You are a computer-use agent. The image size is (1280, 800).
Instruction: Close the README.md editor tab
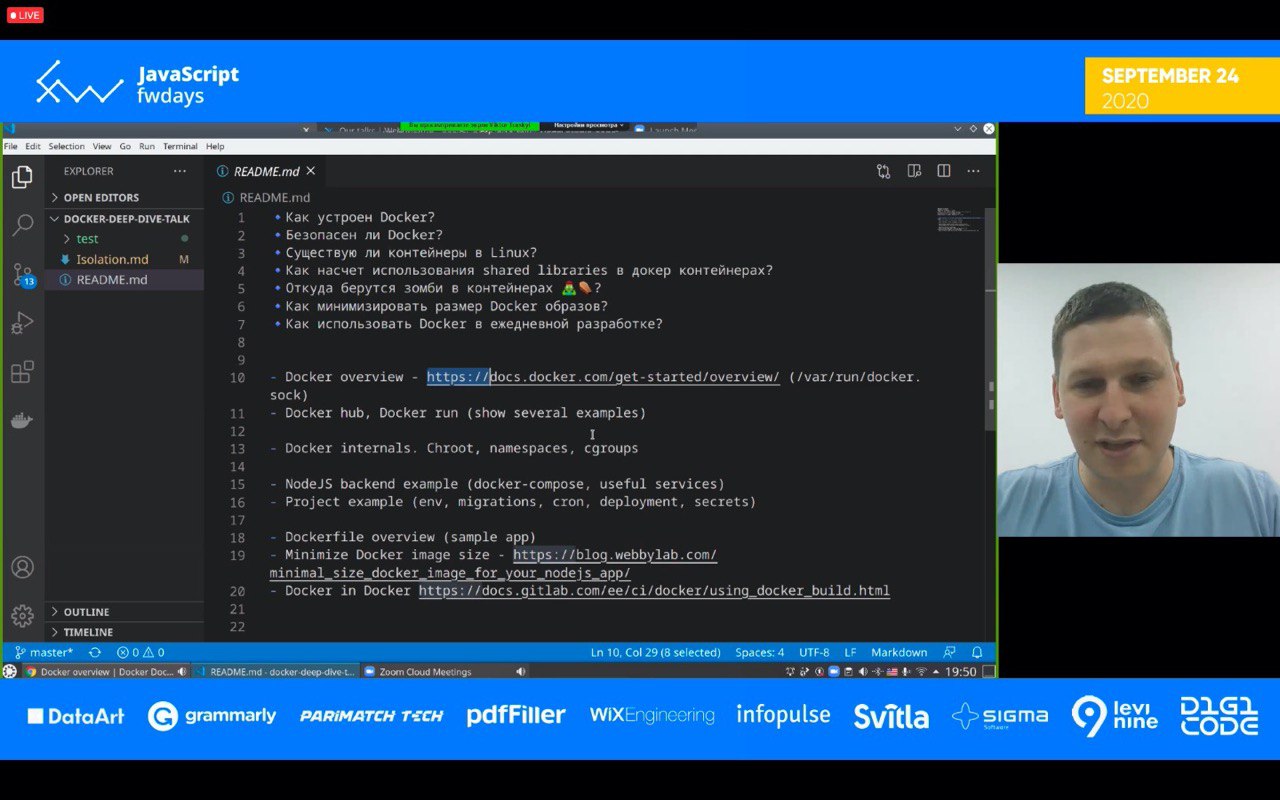[311, 171]
